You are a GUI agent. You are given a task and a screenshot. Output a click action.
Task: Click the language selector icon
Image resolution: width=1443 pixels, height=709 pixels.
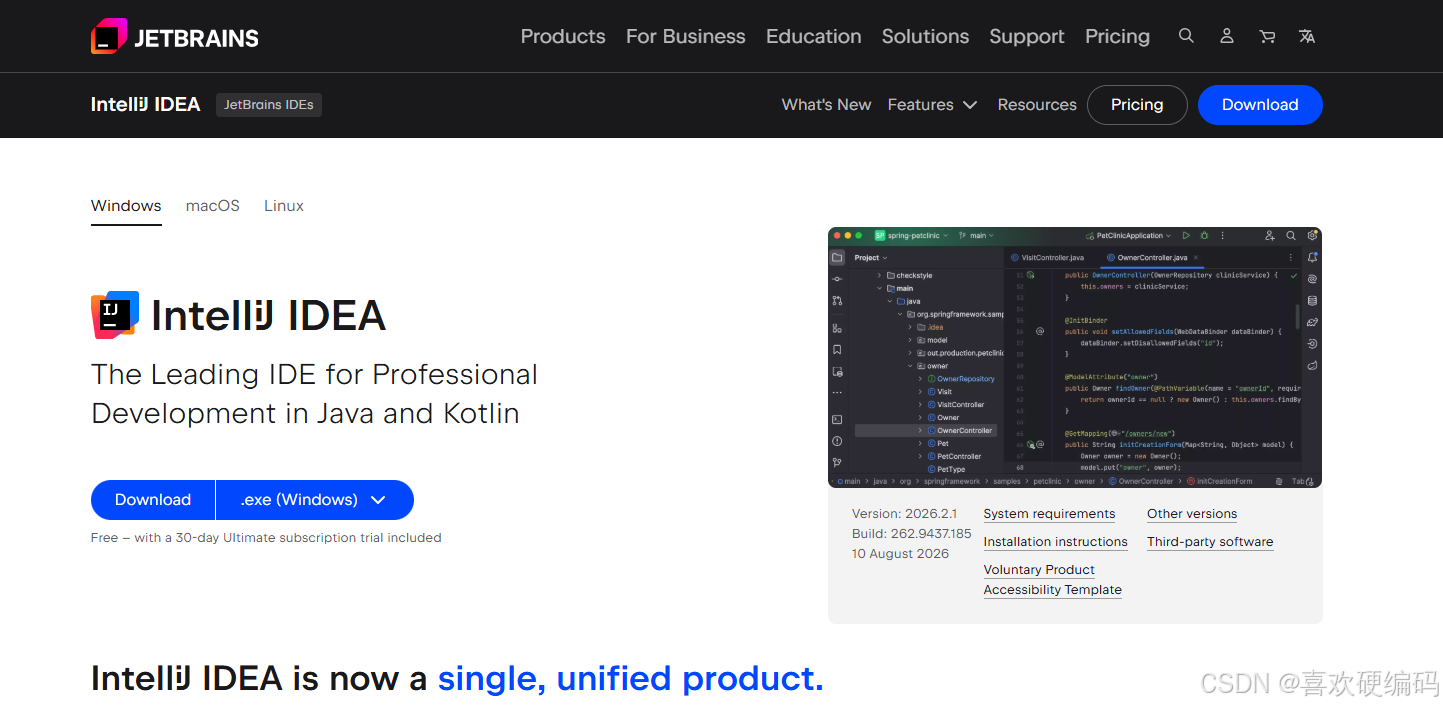tap(1307, 36)
